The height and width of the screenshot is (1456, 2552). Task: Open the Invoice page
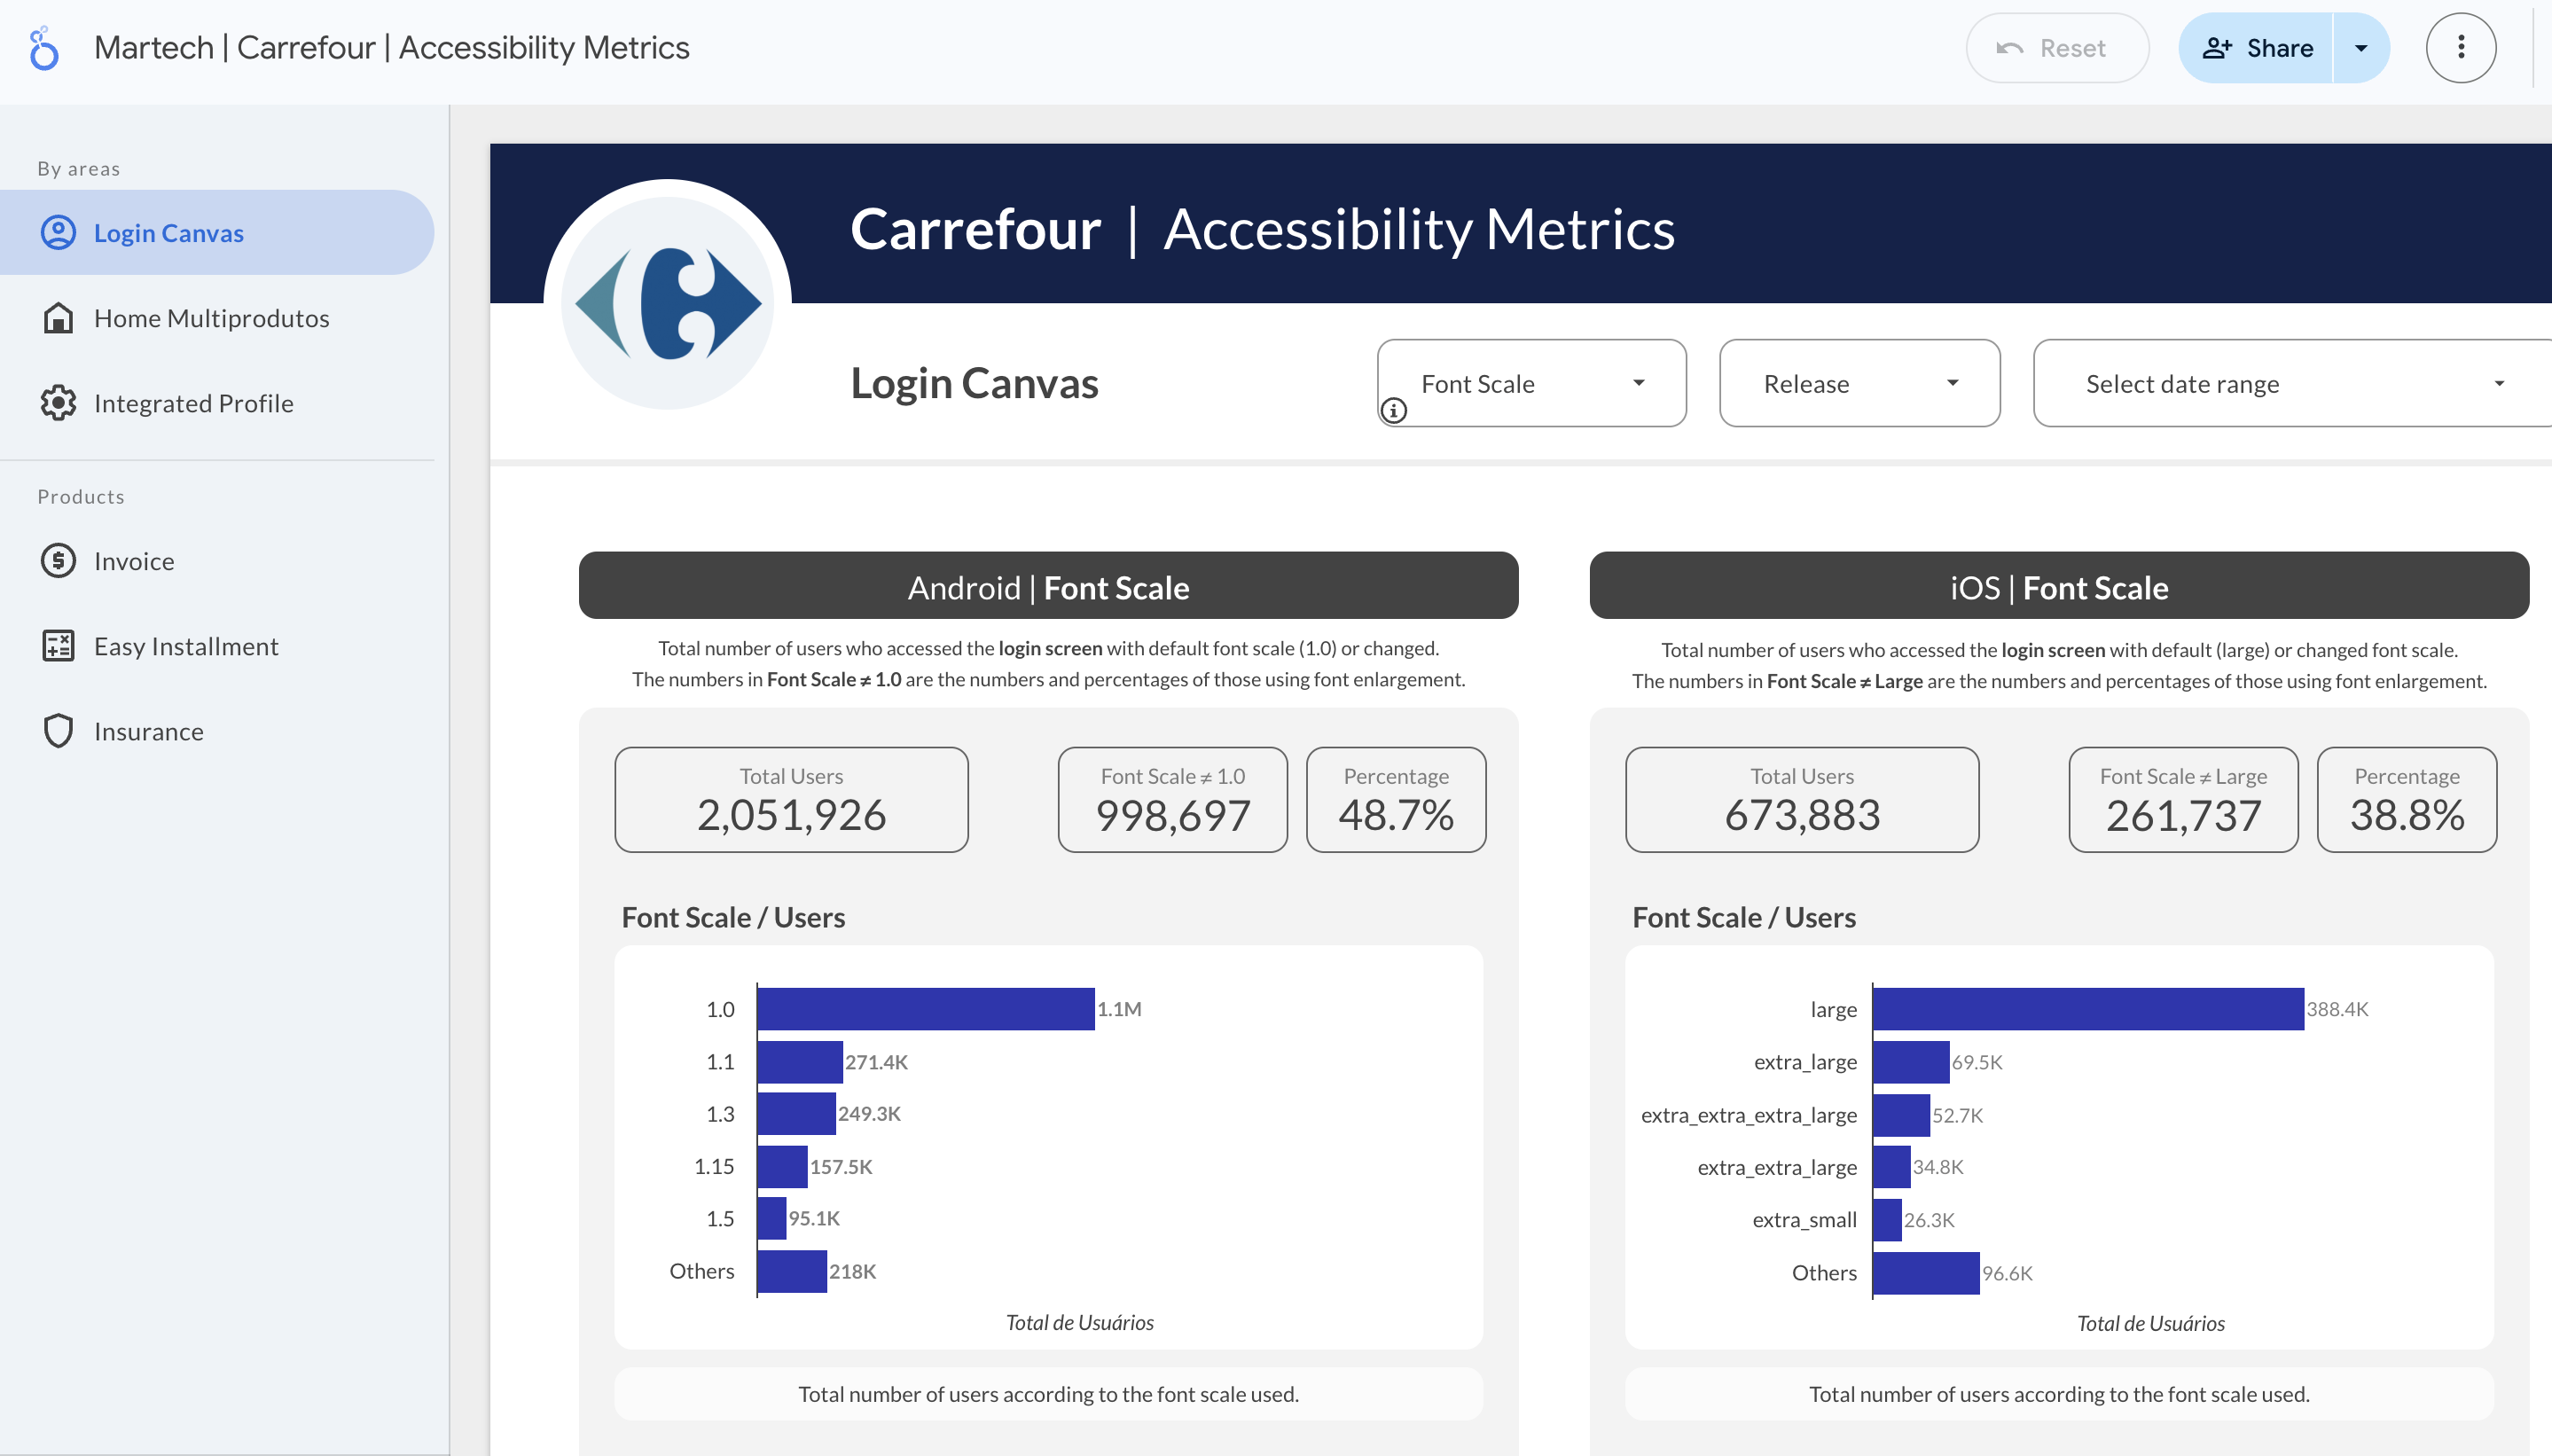pyautogui.click(x=217, y=560)
